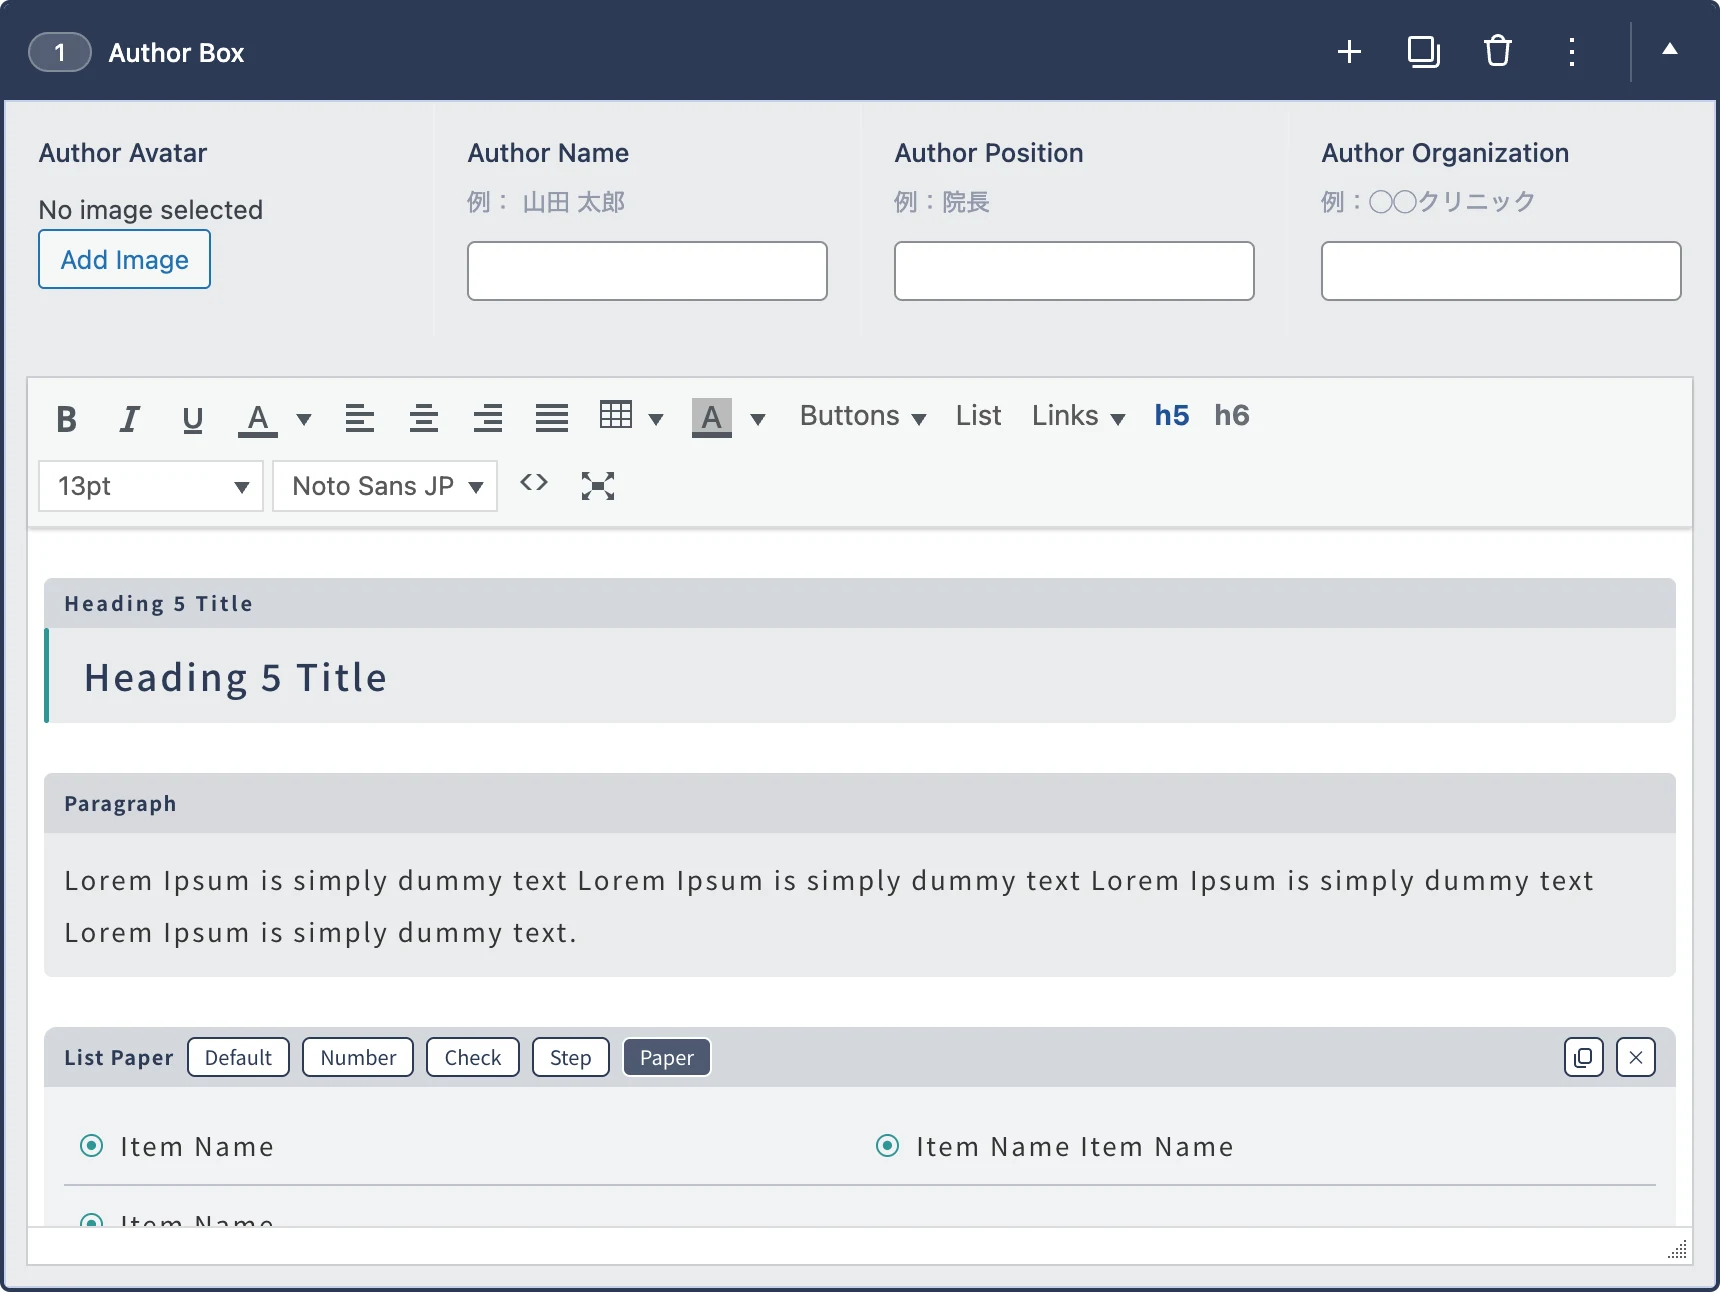Apply text color with the A swatch
Viewport: 1720px width, 1292px height.
[x=258, y=418]
